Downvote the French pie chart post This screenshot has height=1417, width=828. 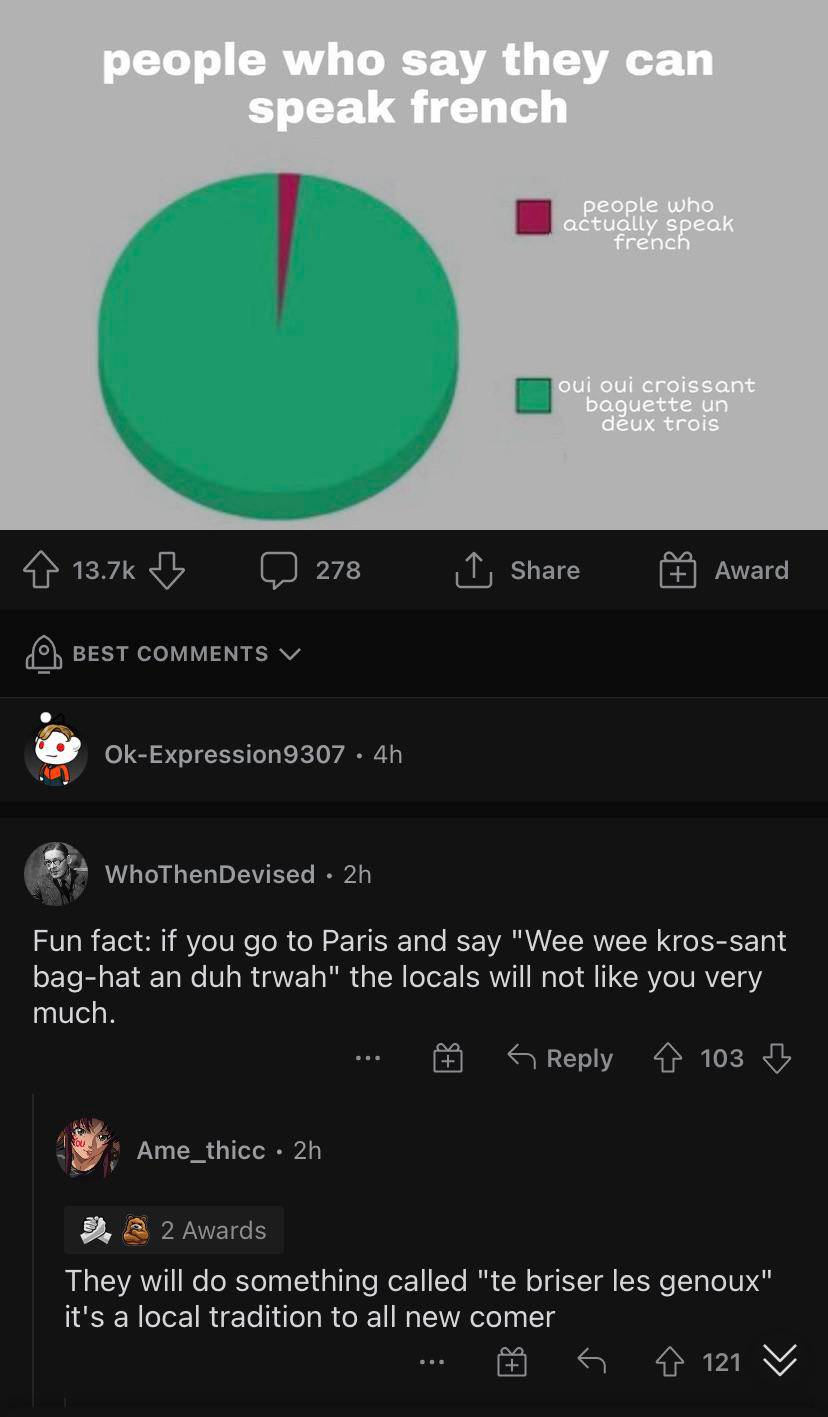point(167,570)
